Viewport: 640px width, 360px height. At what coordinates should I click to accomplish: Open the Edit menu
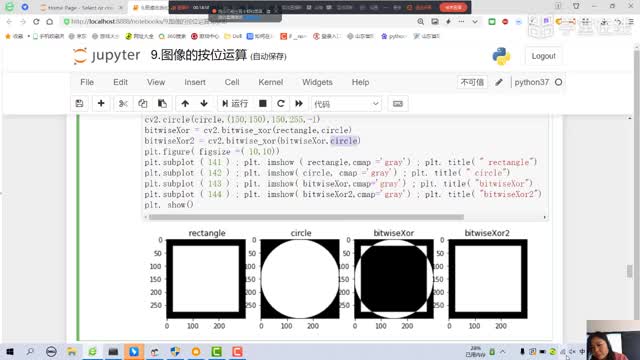pos(120,82)
